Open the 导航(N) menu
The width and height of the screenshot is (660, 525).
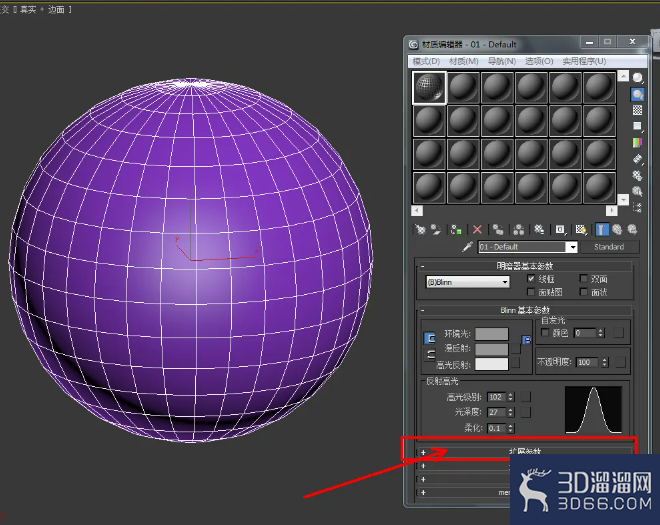click(x=502, y=61)
